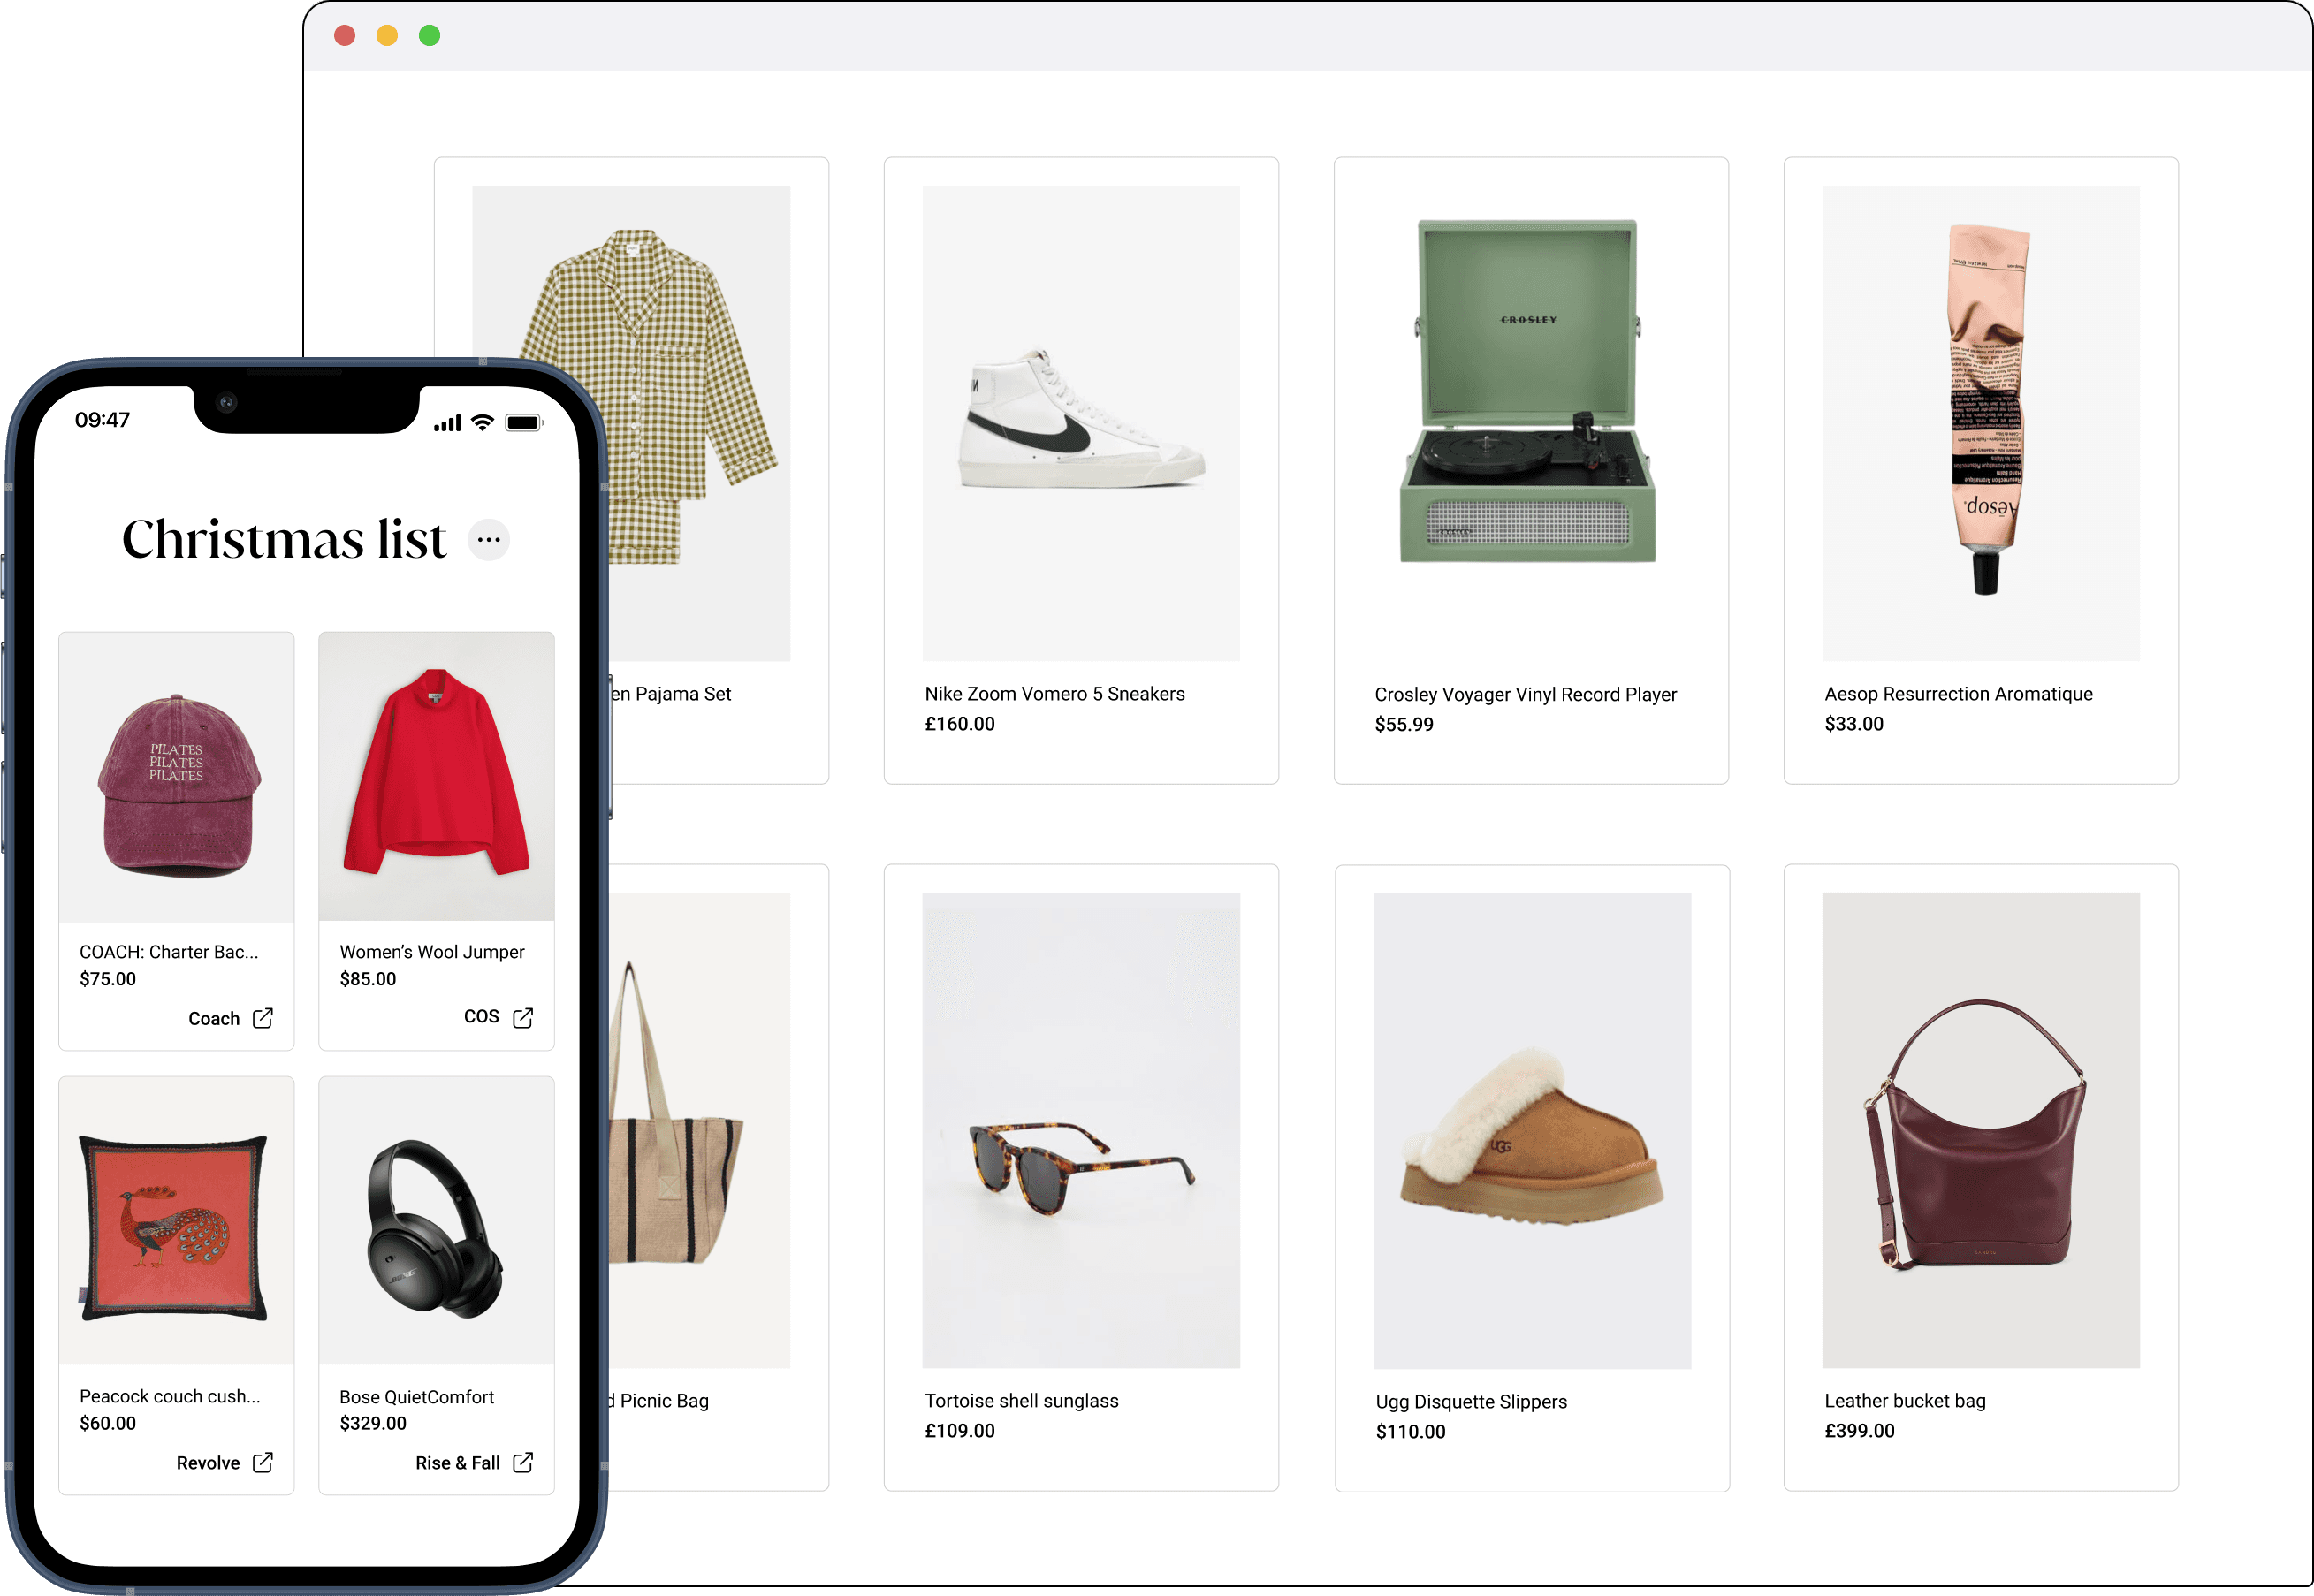This screenshot has width=2314, height=1596.
Task: Open the red wool jumper image
Action: (x=436, y=776)
